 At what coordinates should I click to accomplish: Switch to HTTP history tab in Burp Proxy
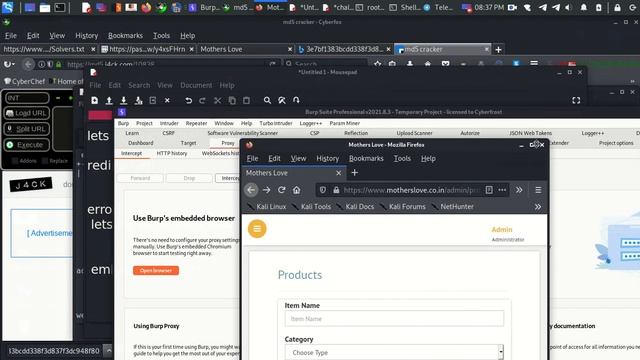click(x=172, y=153)
